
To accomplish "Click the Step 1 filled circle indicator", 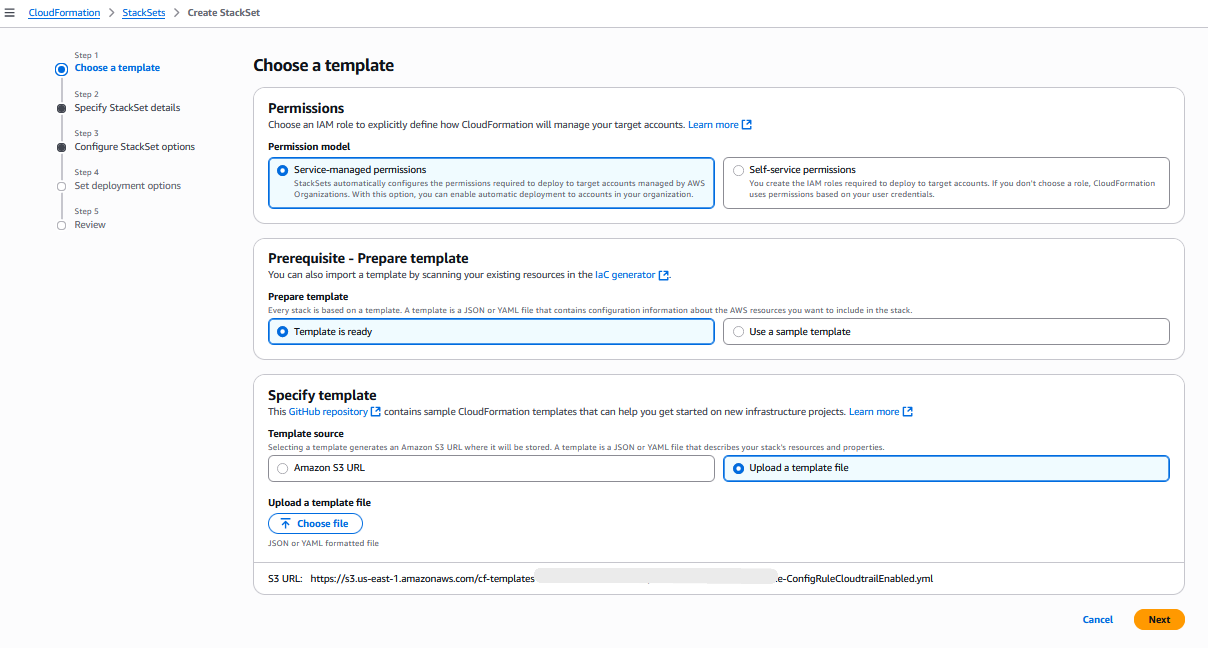I will pyautogui.click(x=61, y=68).
